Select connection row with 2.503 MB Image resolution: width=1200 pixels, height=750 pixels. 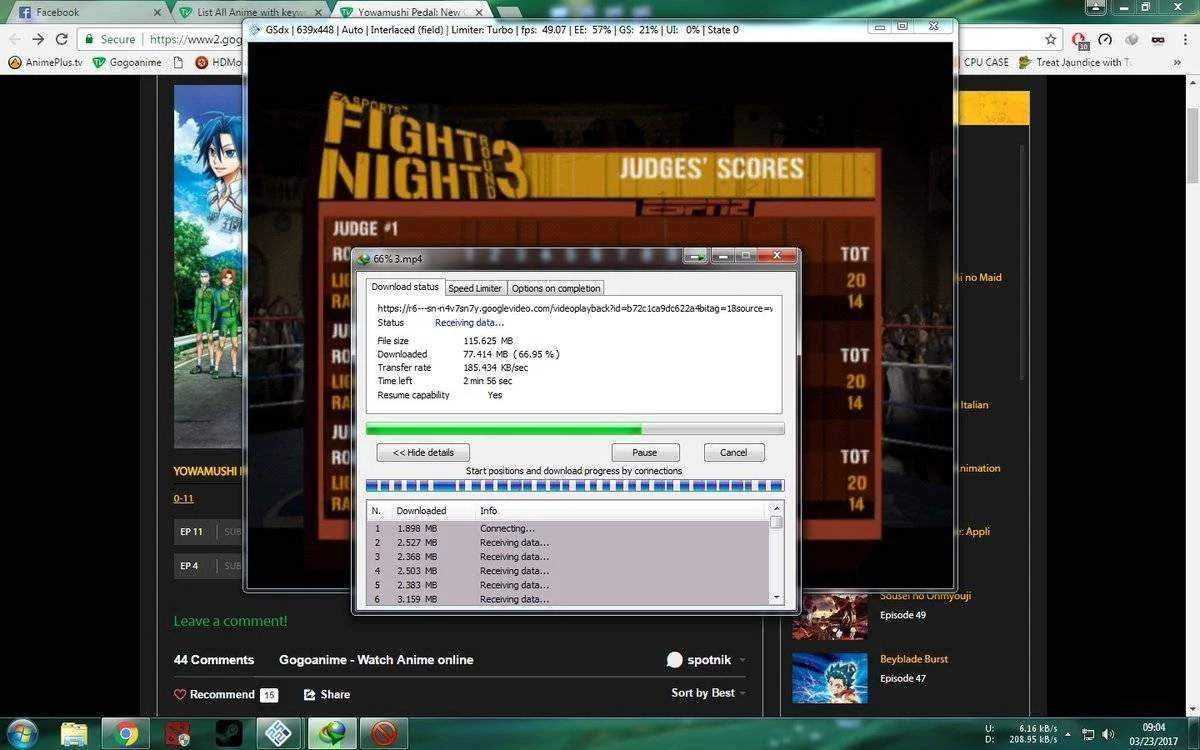tap(567, 570)
